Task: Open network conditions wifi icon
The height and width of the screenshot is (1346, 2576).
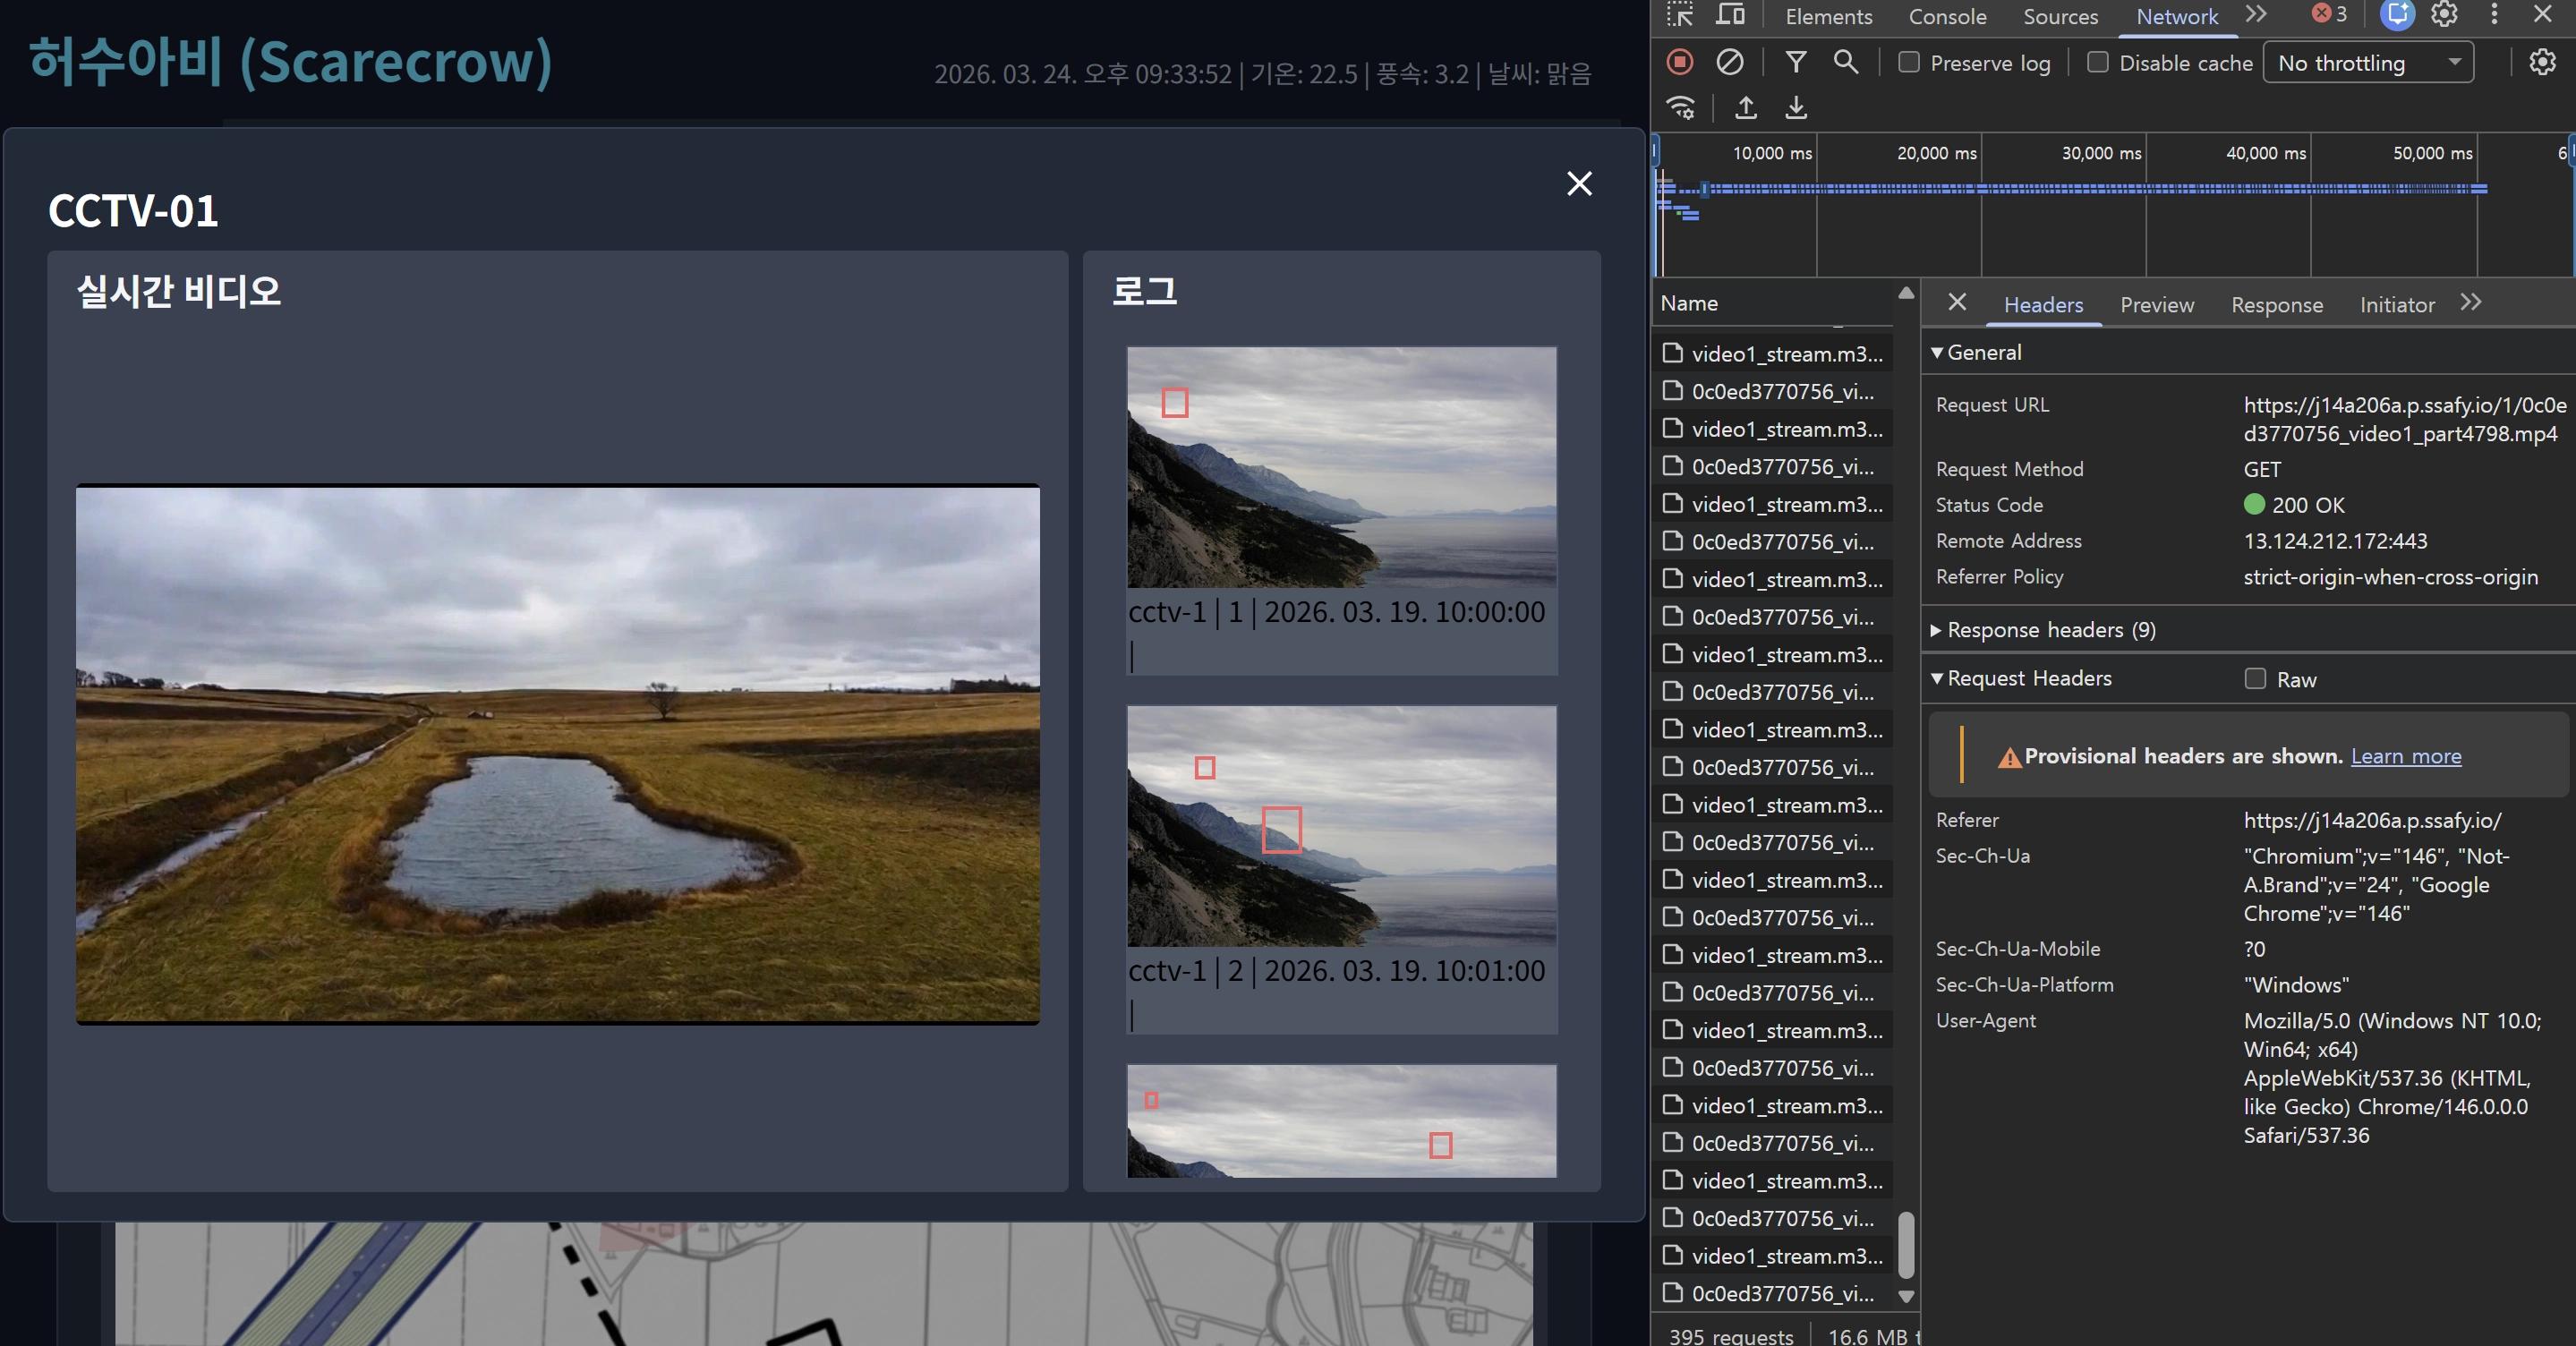Action: [1680, 107]
